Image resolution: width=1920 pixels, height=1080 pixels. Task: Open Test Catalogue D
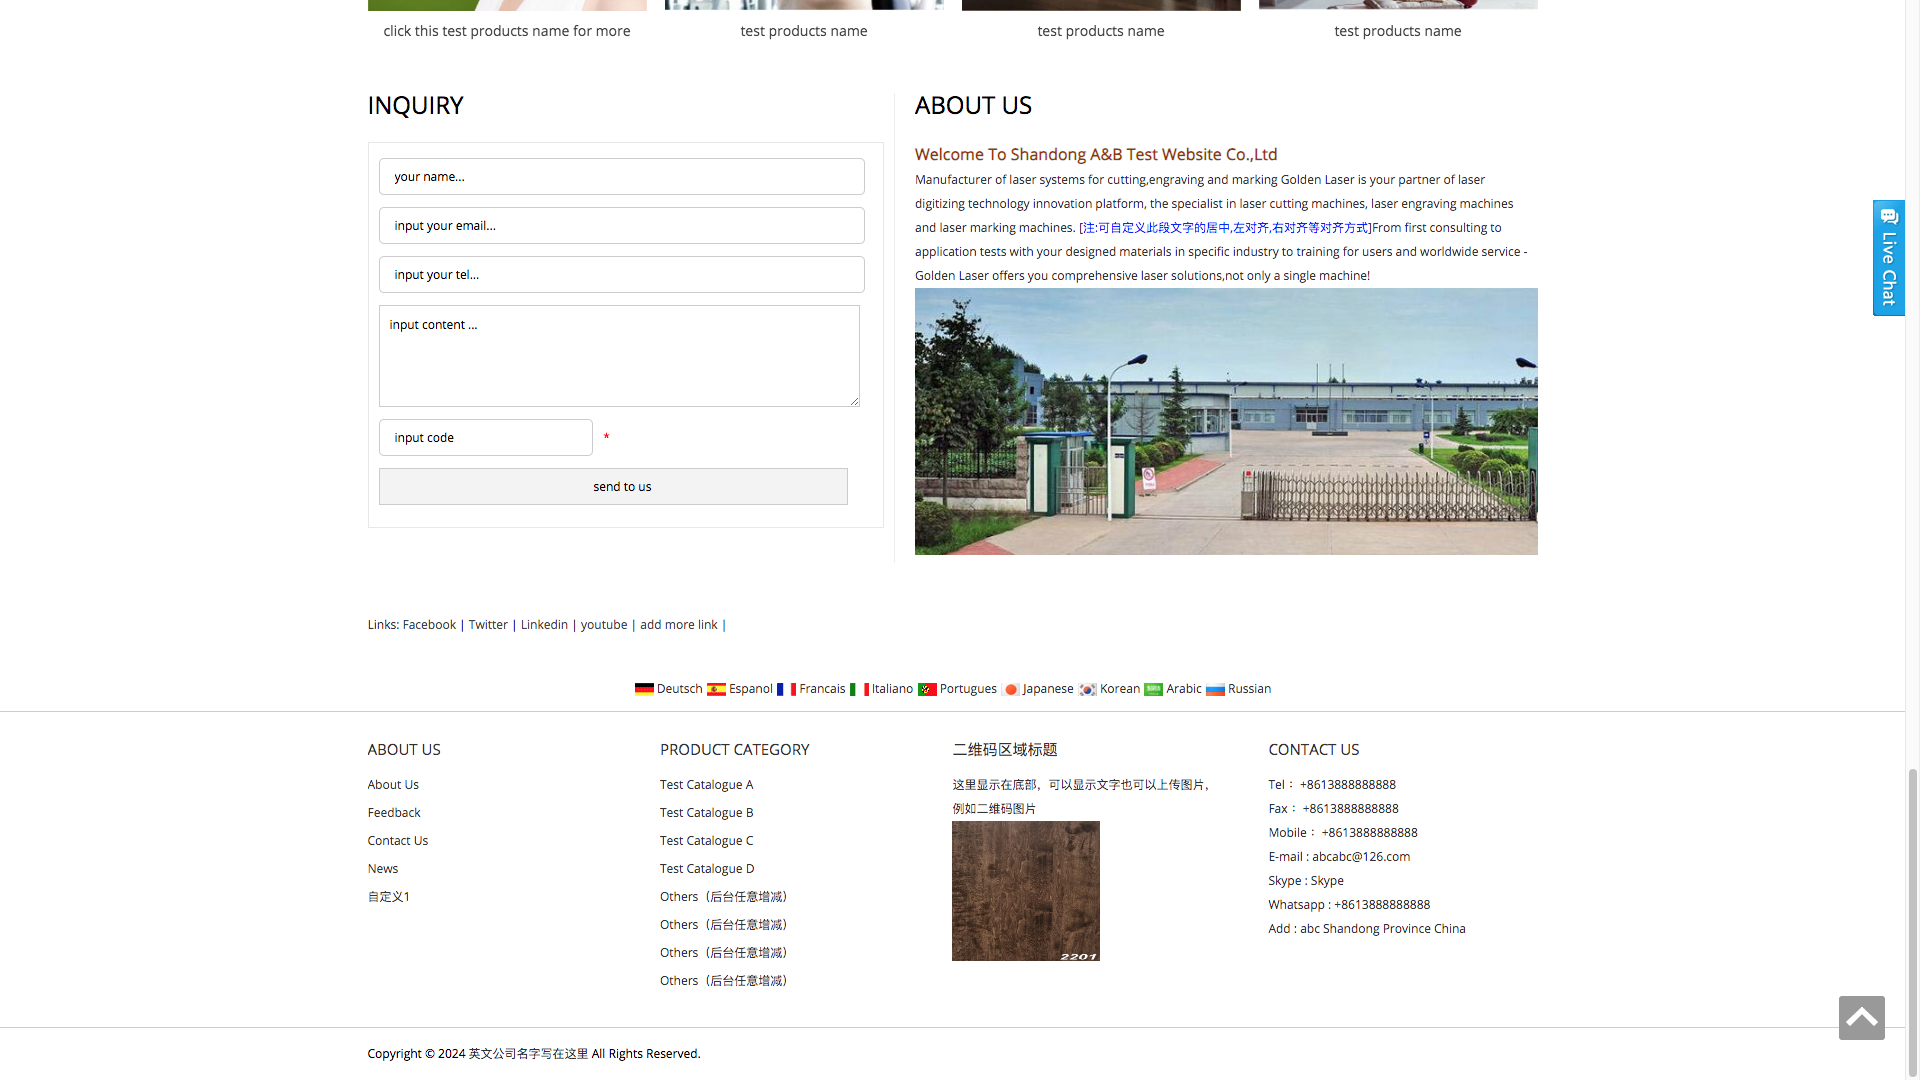tap(707, 869)
